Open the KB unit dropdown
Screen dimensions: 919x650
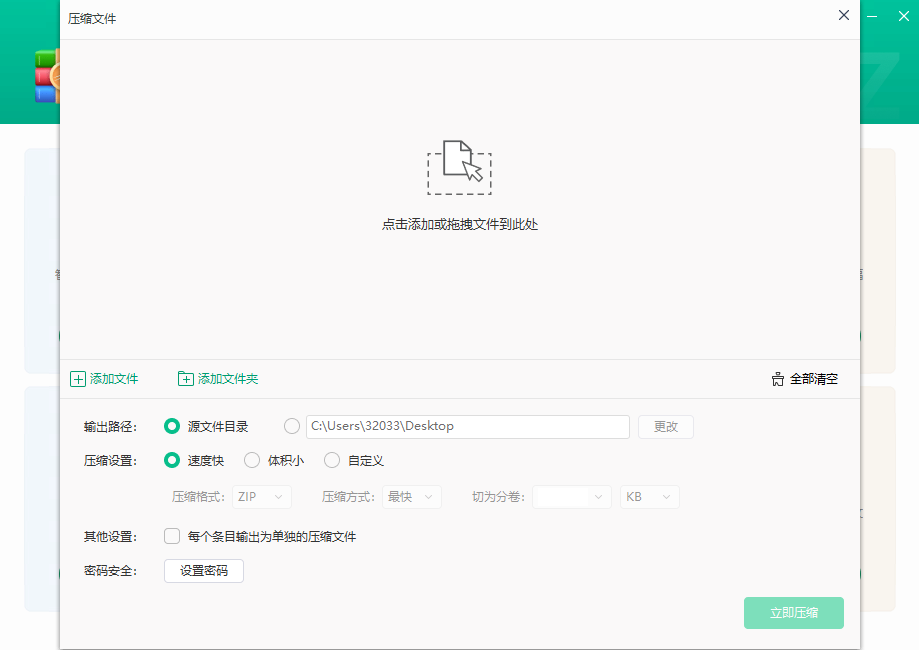(x=649, y=497)
